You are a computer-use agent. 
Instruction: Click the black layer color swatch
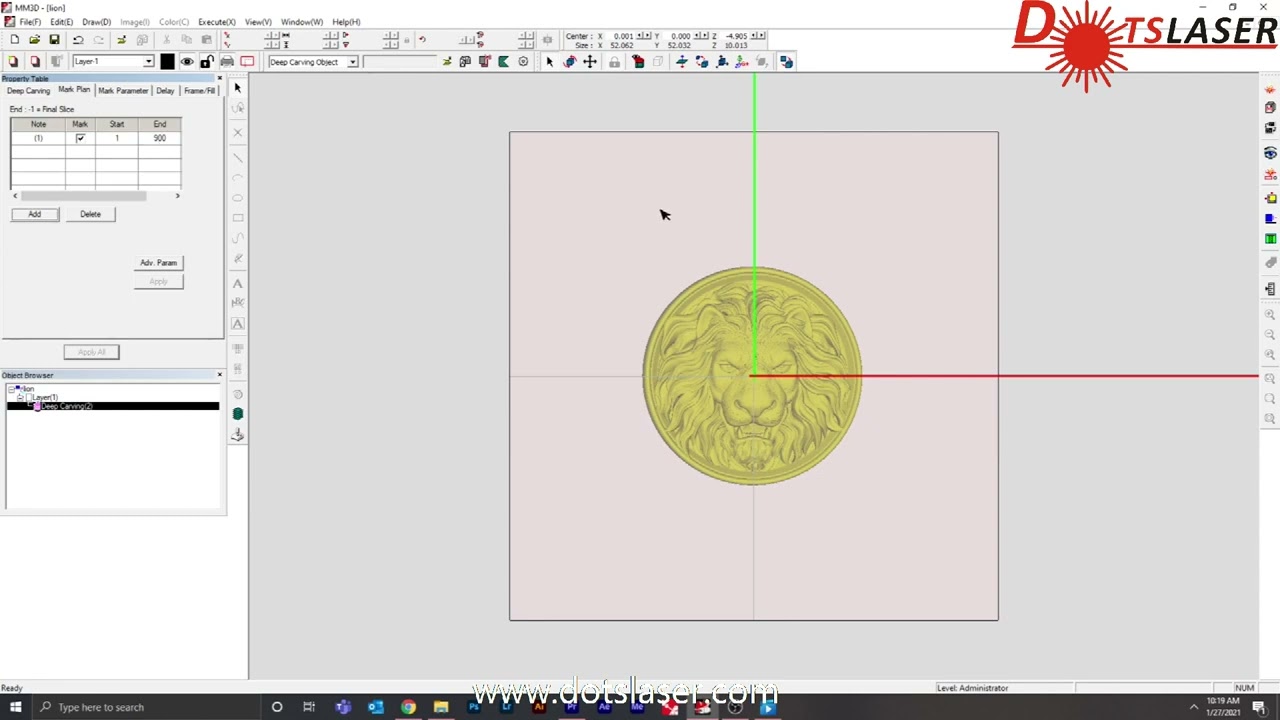pos(167,62)
